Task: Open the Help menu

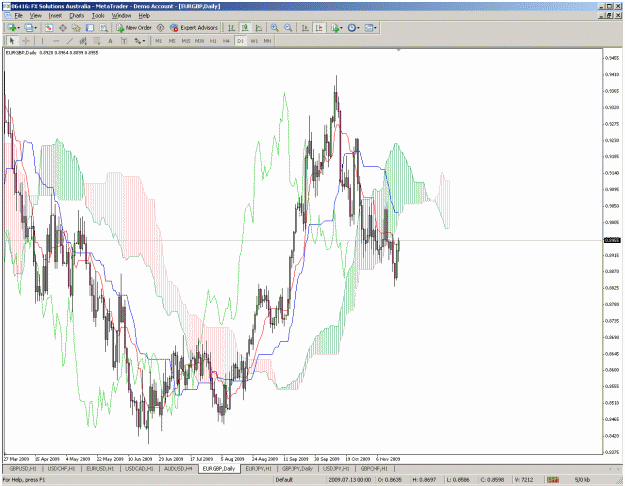Action: pos(144,16)
